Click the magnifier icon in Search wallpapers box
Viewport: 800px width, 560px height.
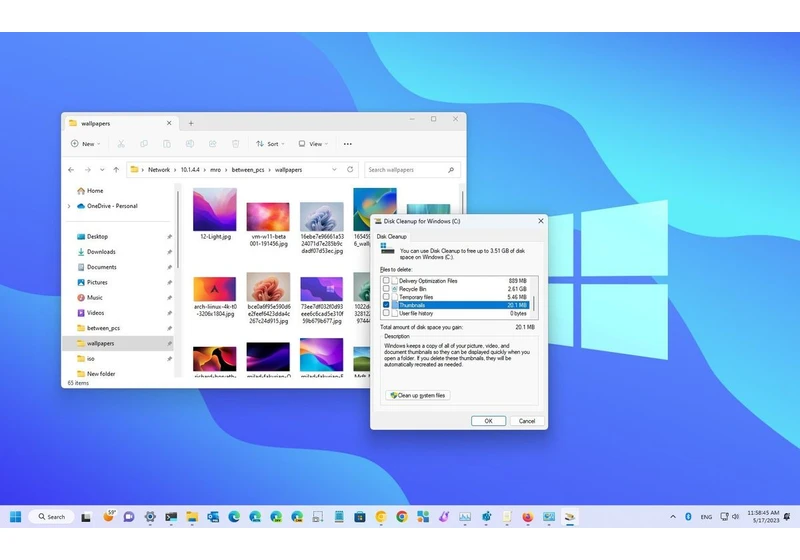451,170
